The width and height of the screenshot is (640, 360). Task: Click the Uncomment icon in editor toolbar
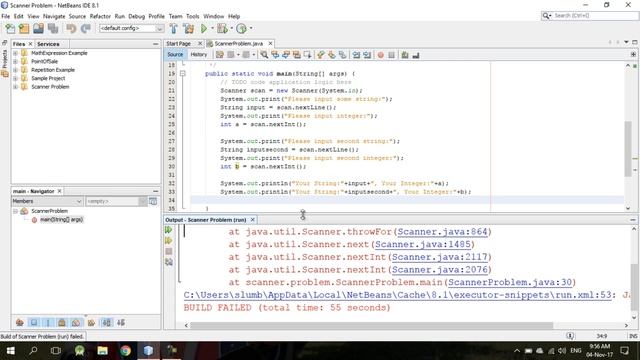pos(416,55)
